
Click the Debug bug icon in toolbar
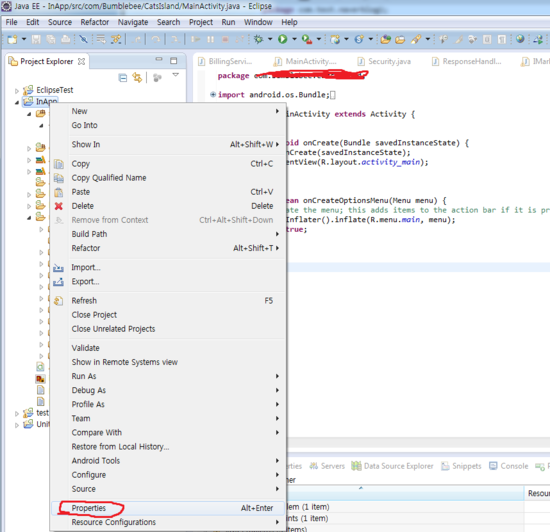pyautogui.click(x=259, y=39)
